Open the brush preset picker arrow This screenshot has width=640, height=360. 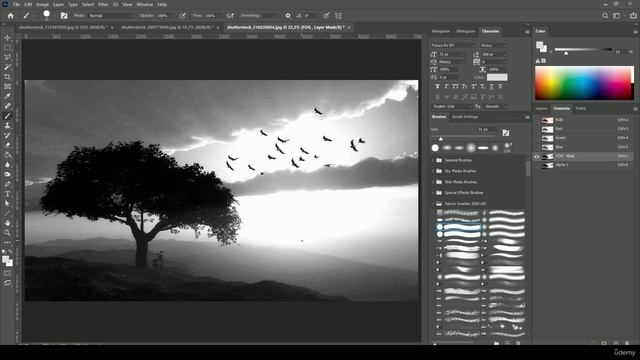coord(55,16)
